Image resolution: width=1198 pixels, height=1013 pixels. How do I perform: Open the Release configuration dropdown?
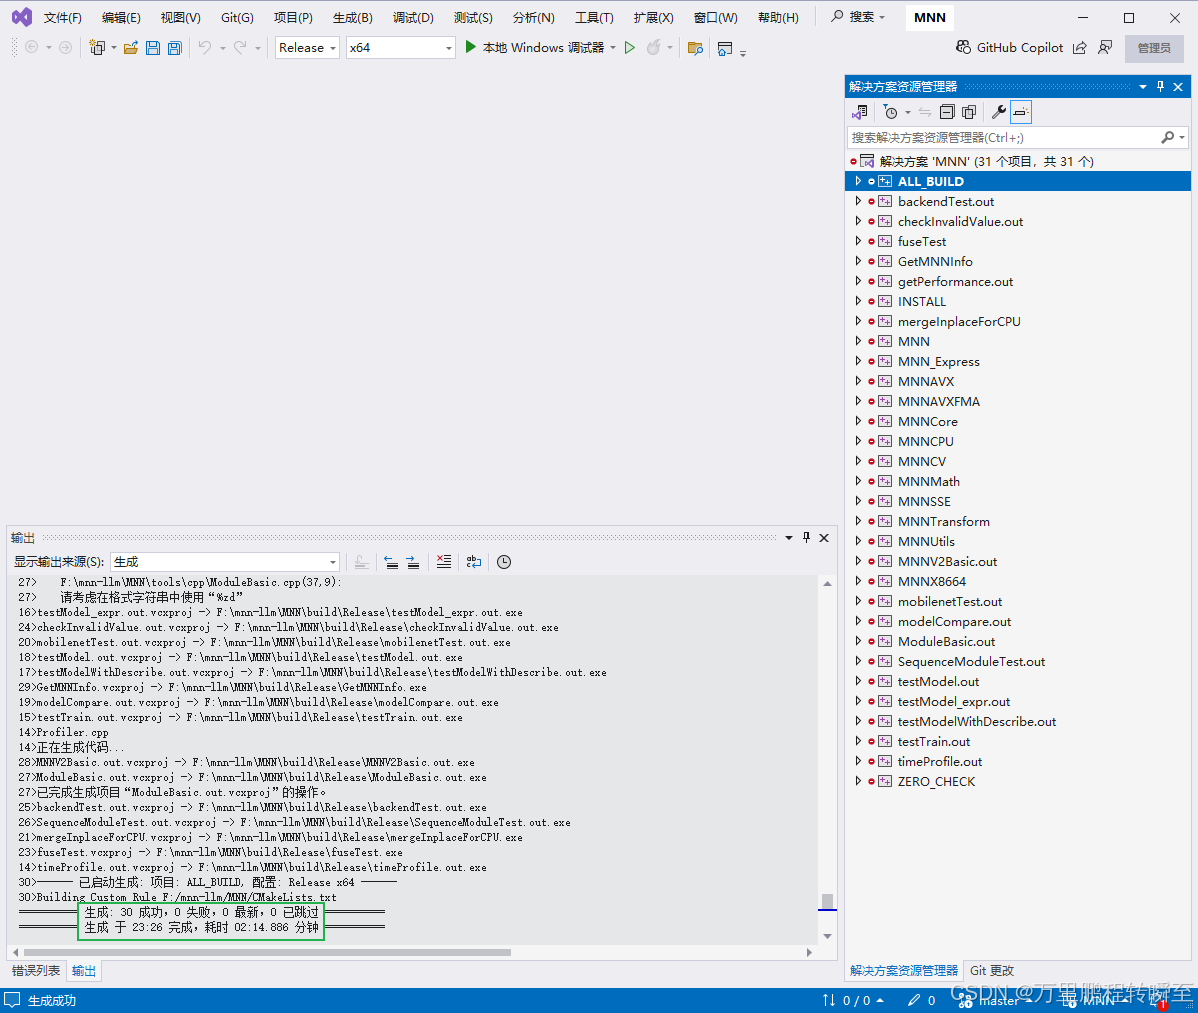click(307, 47)
